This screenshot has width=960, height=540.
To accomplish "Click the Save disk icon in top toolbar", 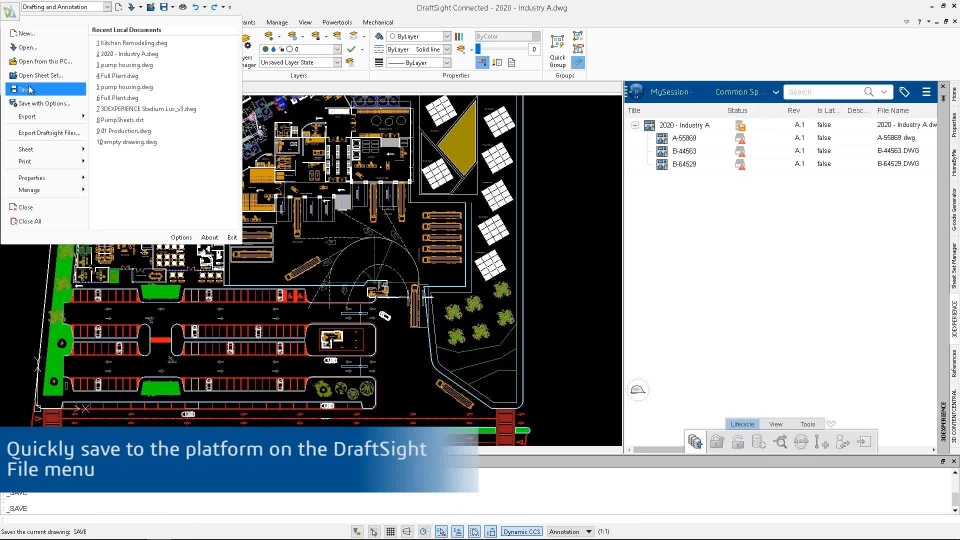I will pyautogui.click(x=163, y=7).
